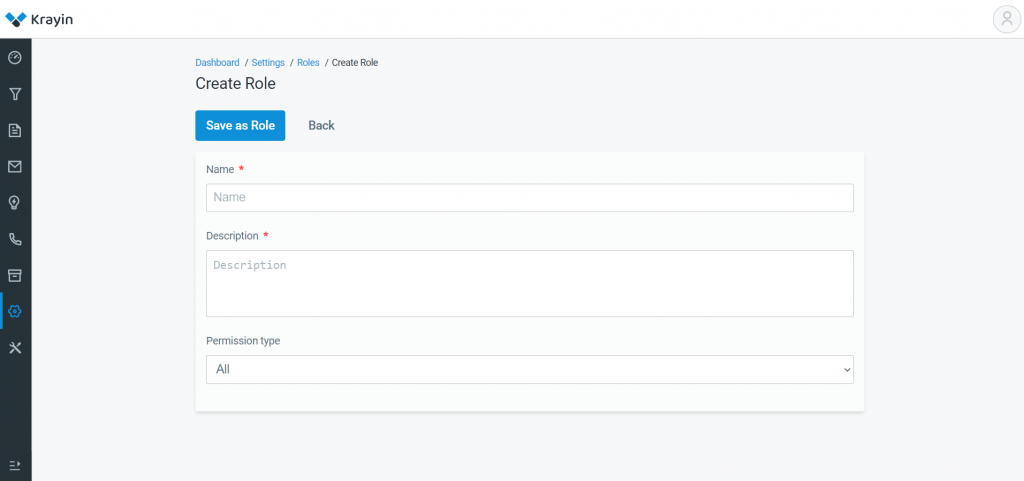Screen dimensions: 1024x481
Task: Expand the sidebar using bottom menu icon
Action: click(x=15, y=465)
